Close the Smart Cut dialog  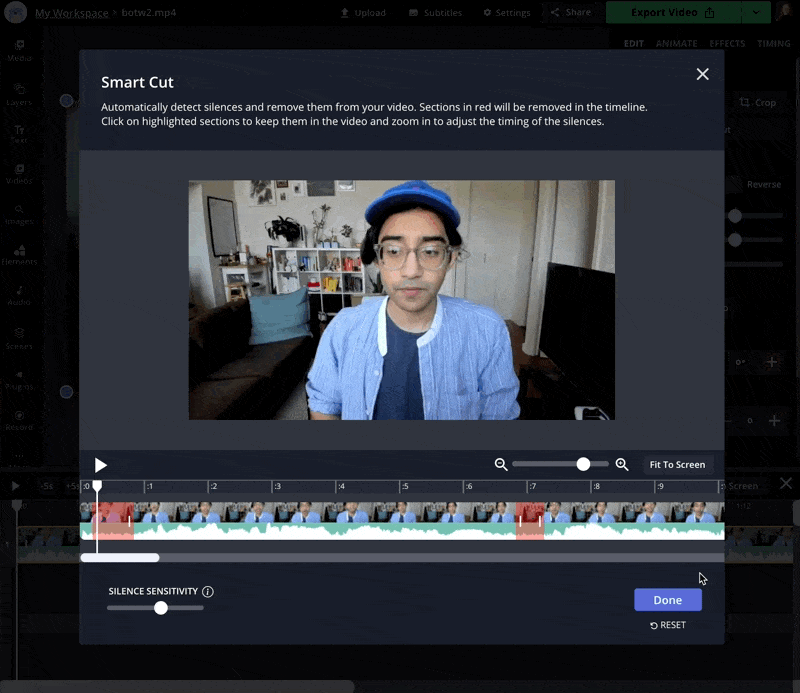(x=702, y=75)
